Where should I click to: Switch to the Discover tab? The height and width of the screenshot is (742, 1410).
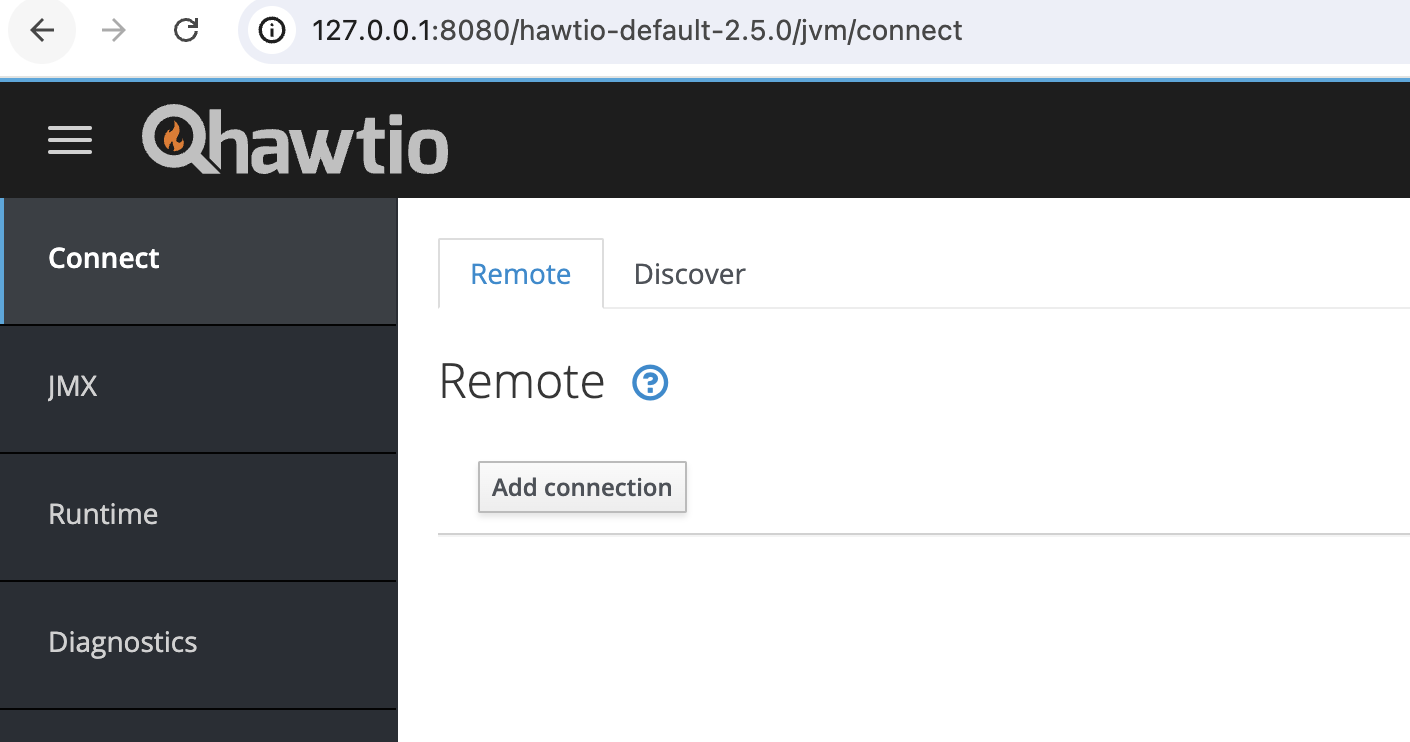pyautogui.click(x=689, y=274)
